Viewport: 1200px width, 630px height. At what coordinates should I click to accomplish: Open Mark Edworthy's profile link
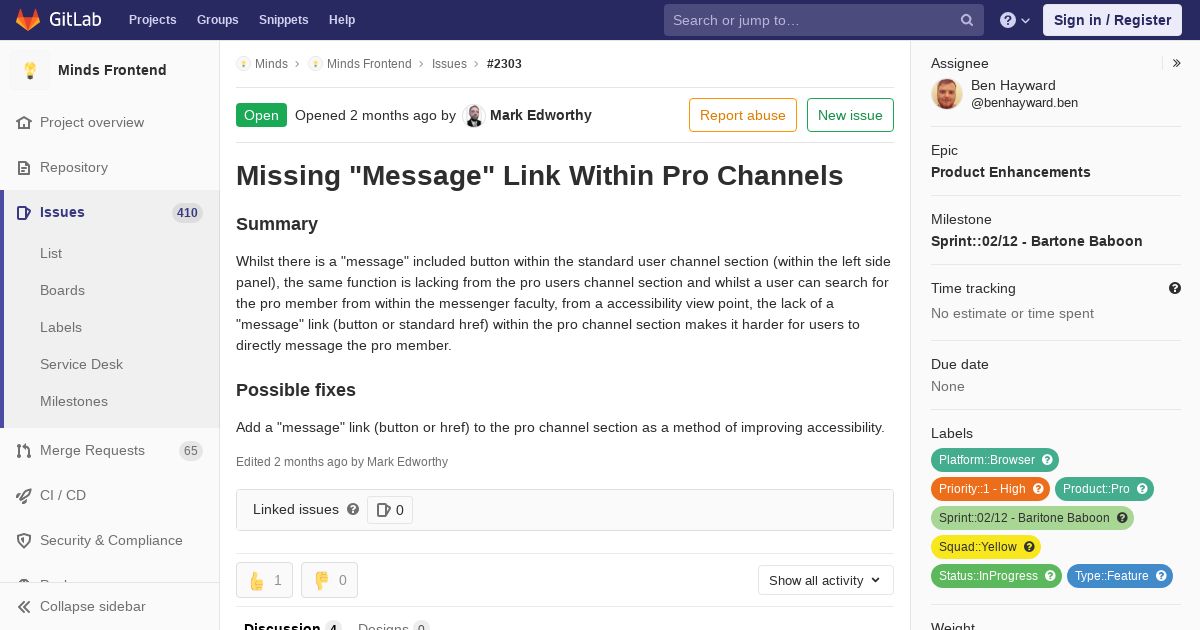pos(541,115)
